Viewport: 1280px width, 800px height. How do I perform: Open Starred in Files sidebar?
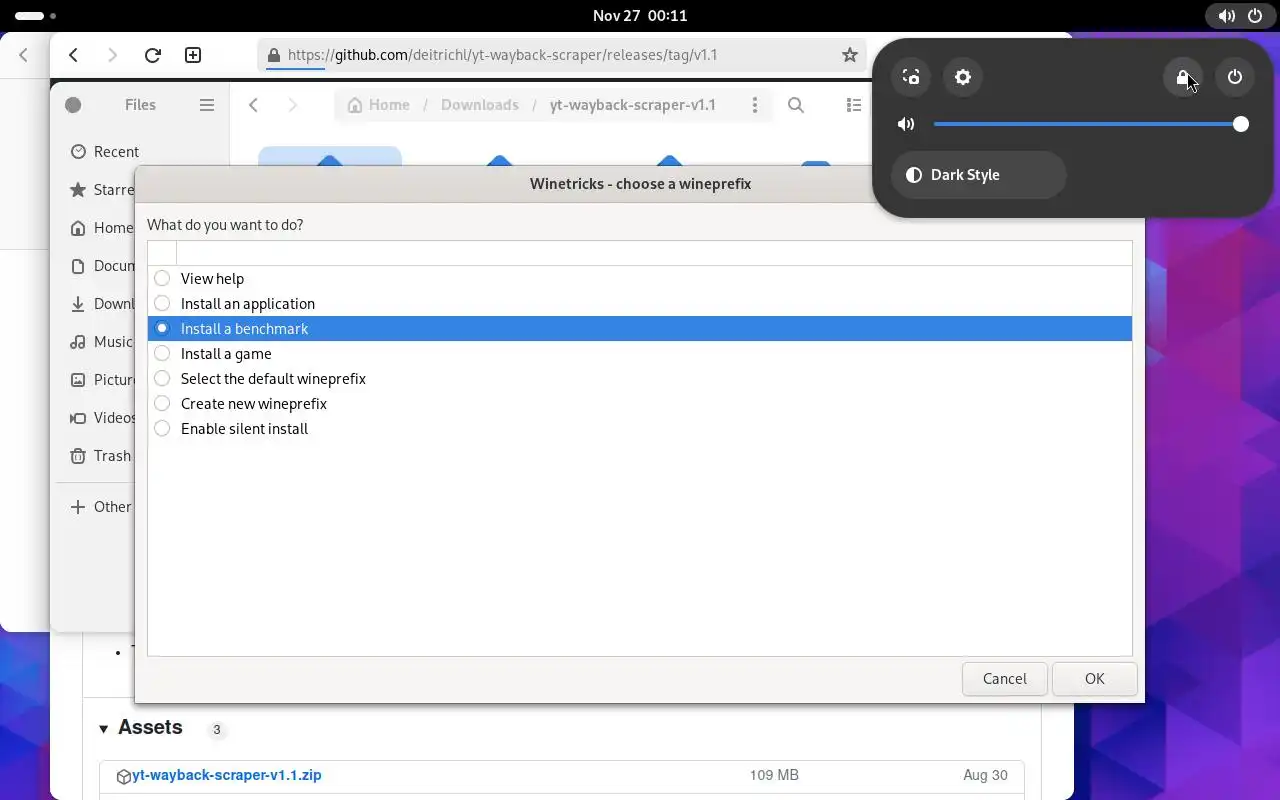coord(100,190)
